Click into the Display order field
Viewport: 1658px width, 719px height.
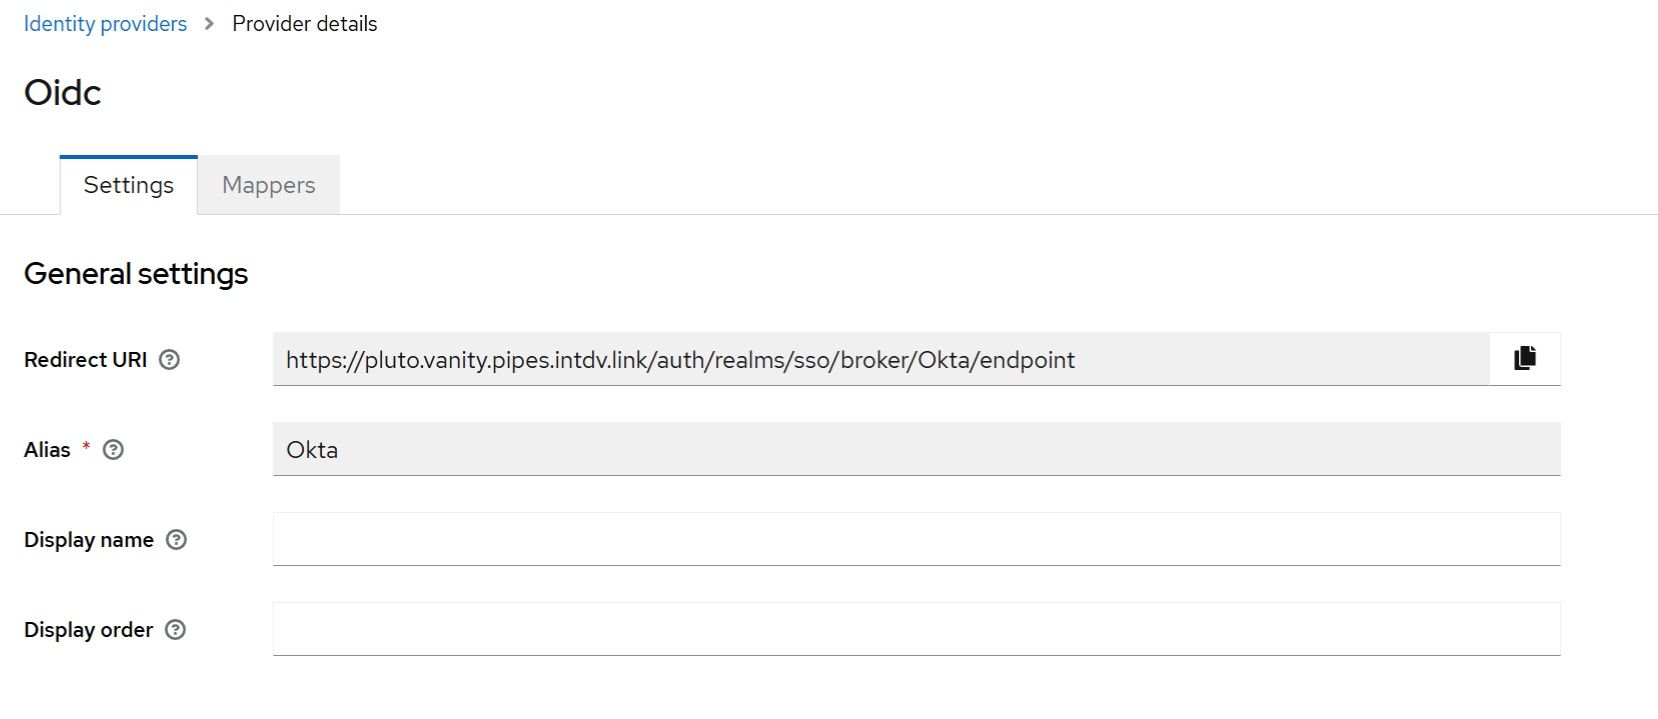click(x=915, y=629)
